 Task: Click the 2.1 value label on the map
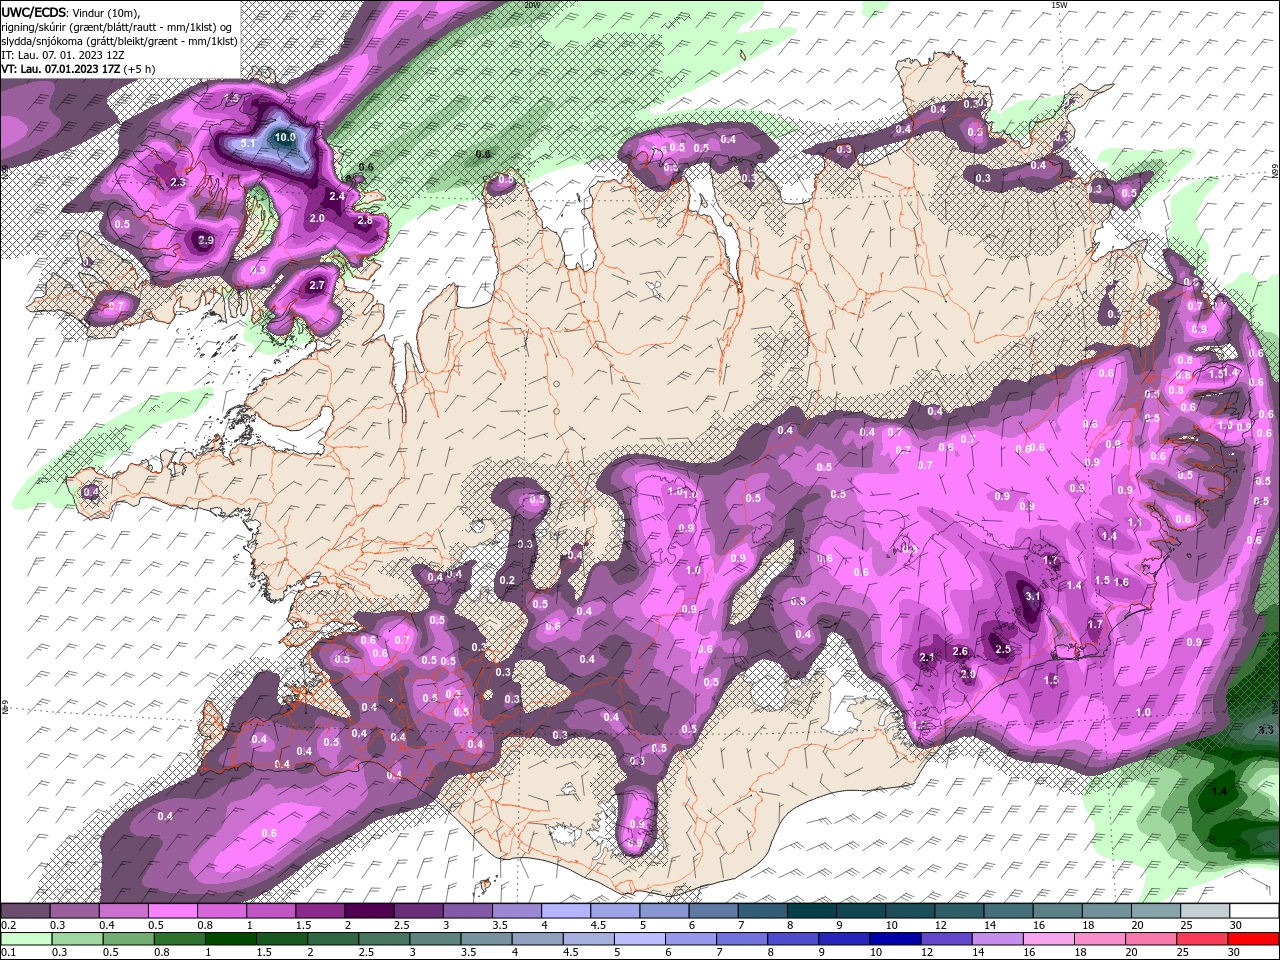click(x=927, y=658)
